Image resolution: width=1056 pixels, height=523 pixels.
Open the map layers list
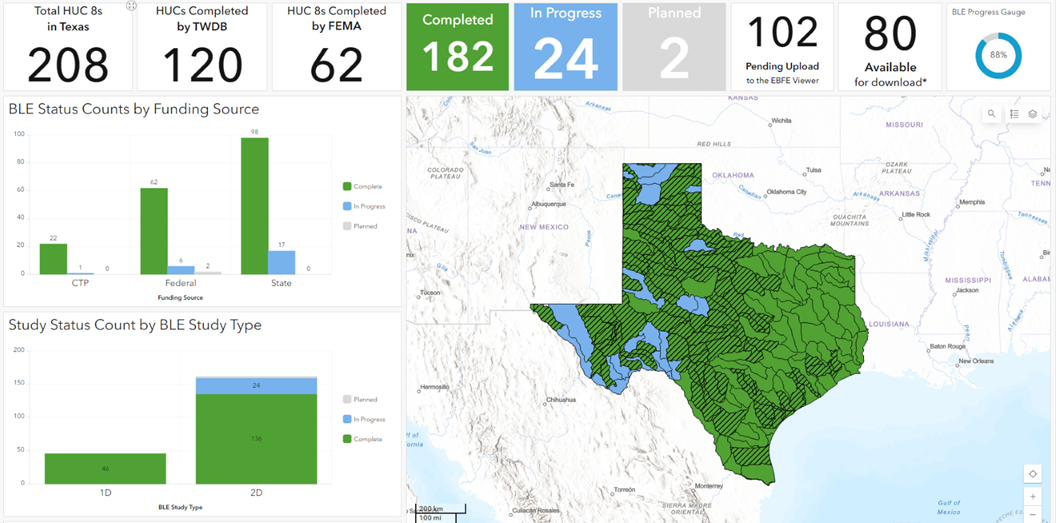pyautogui.click(x=1033, y=114)
